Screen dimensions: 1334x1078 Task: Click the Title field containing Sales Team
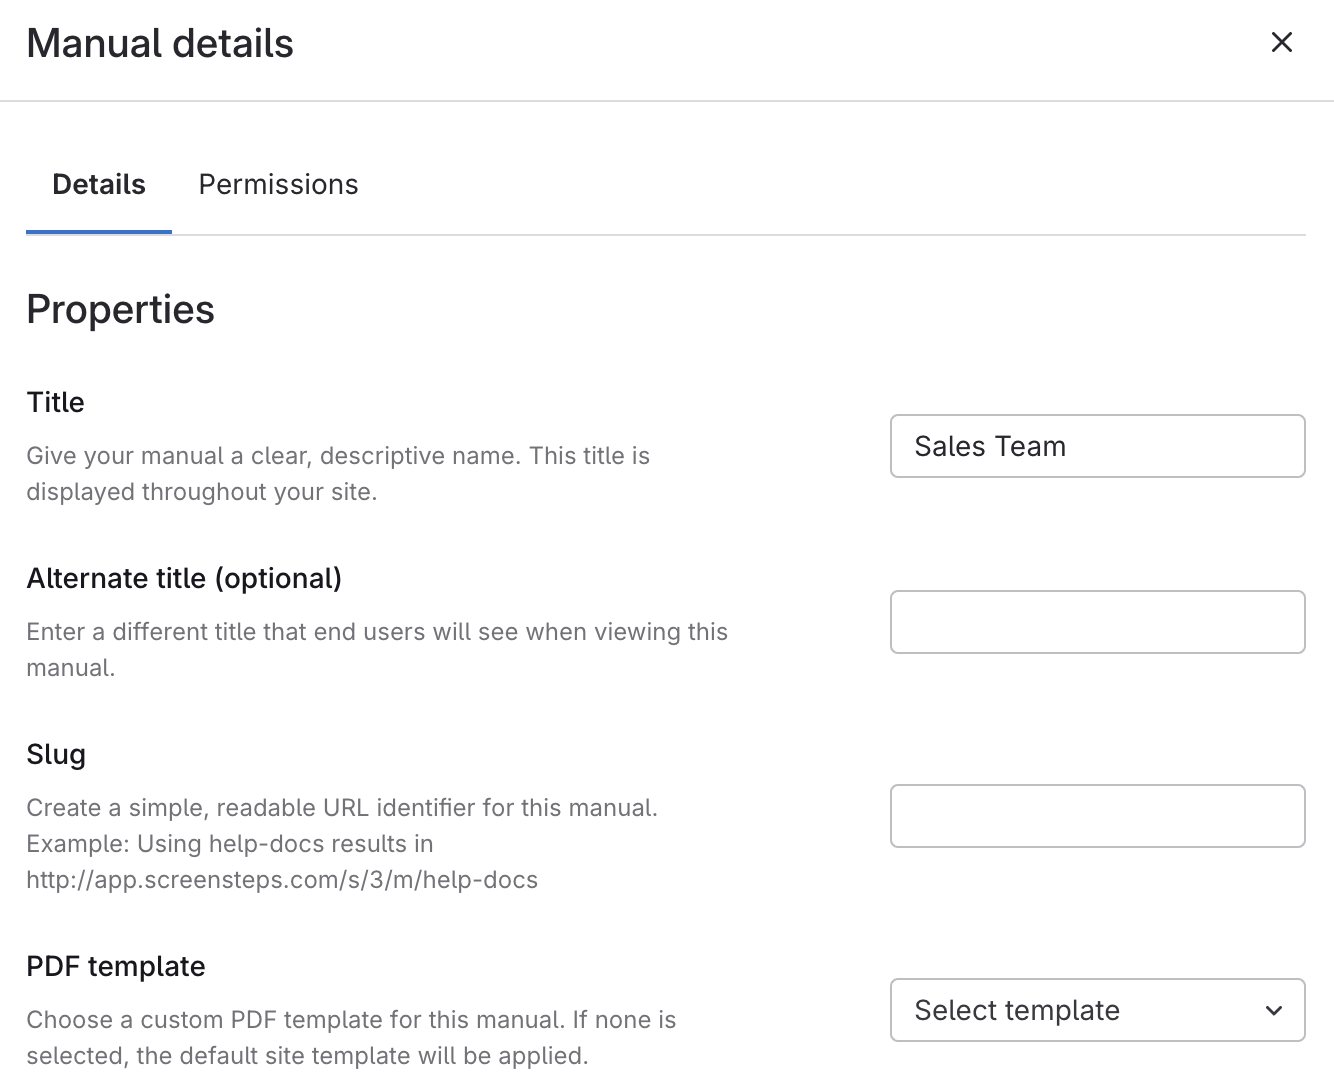click(x=1097, y=446)
